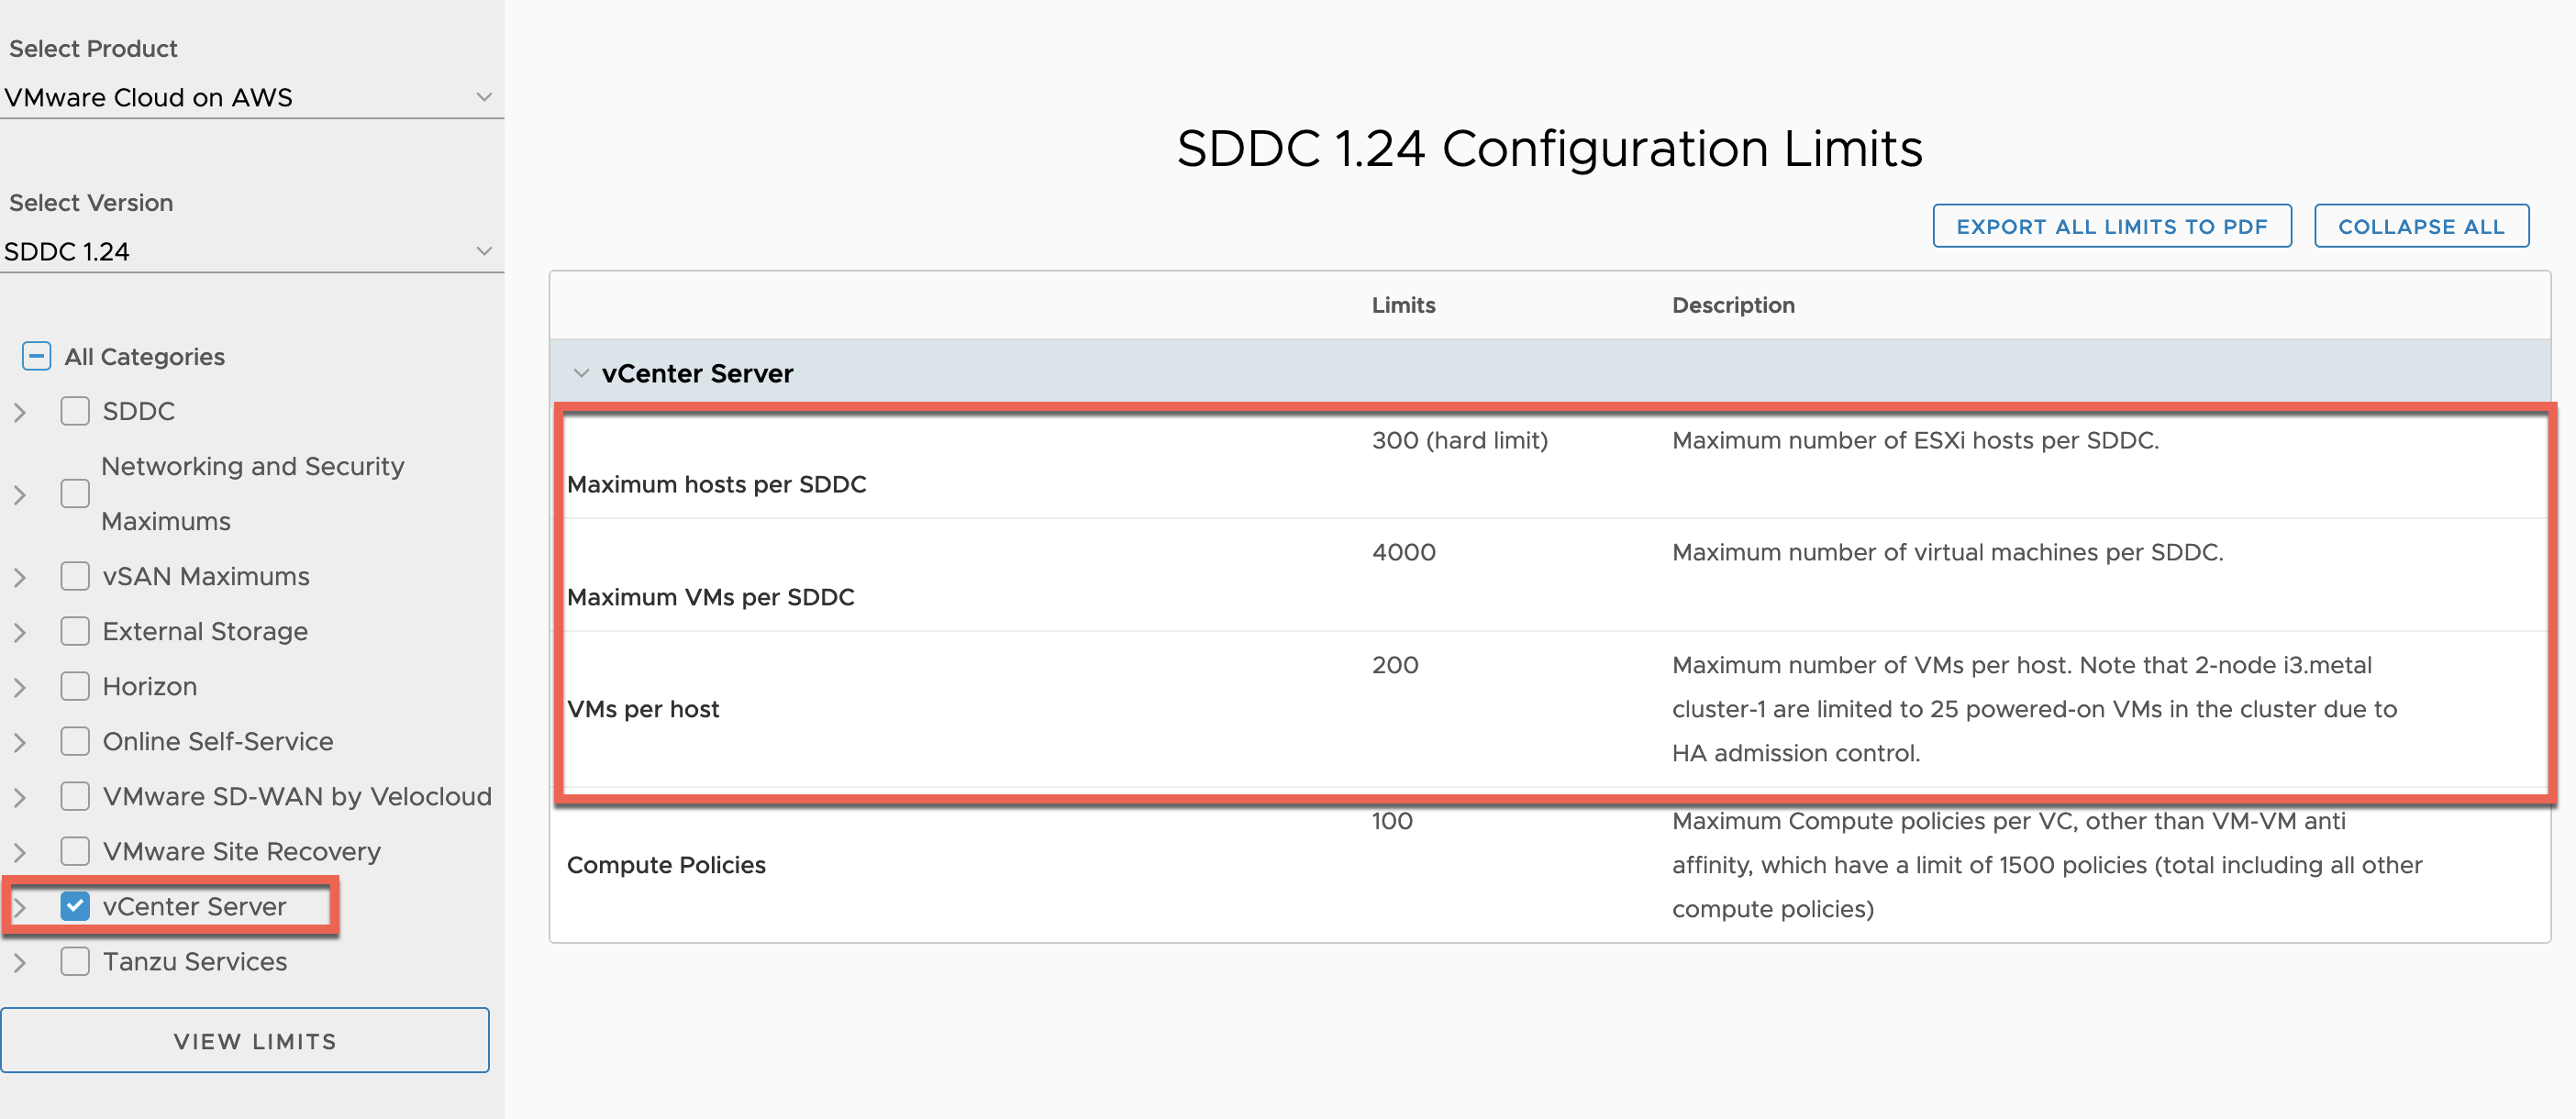Uncheck the vCenter Server checkbox

tap(75, 906)
